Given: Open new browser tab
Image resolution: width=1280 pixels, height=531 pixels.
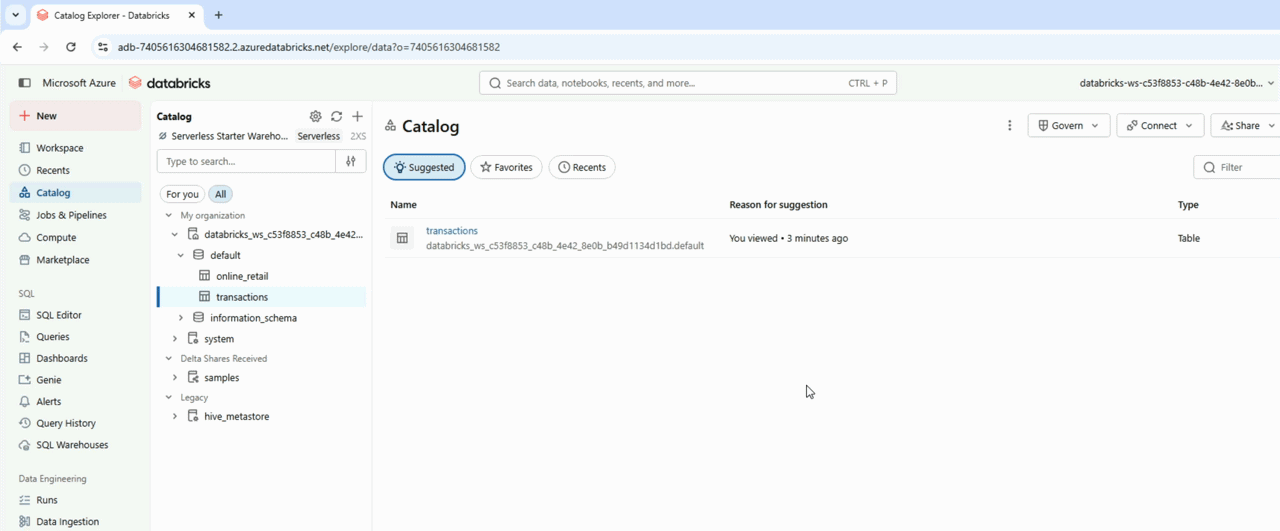Looking at the screenshot, I should pos(218,15).
